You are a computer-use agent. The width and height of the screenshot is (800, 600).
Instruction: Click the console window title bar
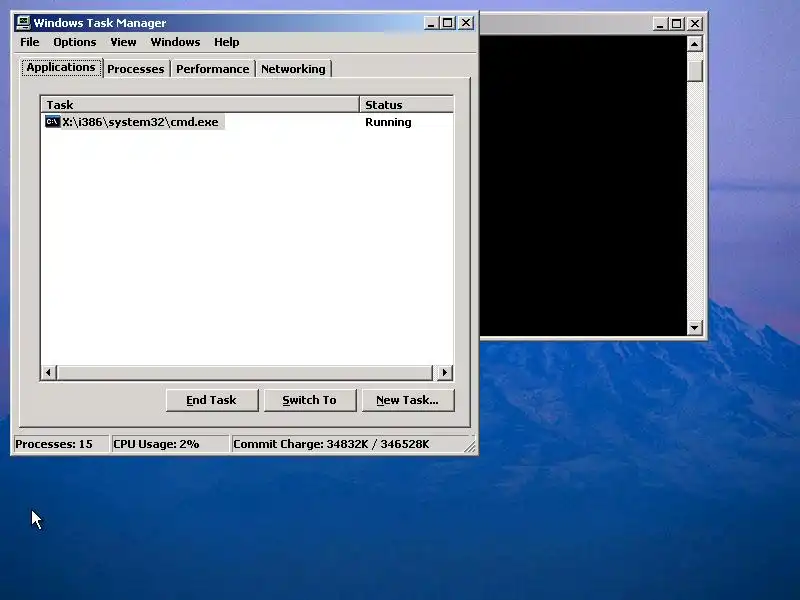565,23
